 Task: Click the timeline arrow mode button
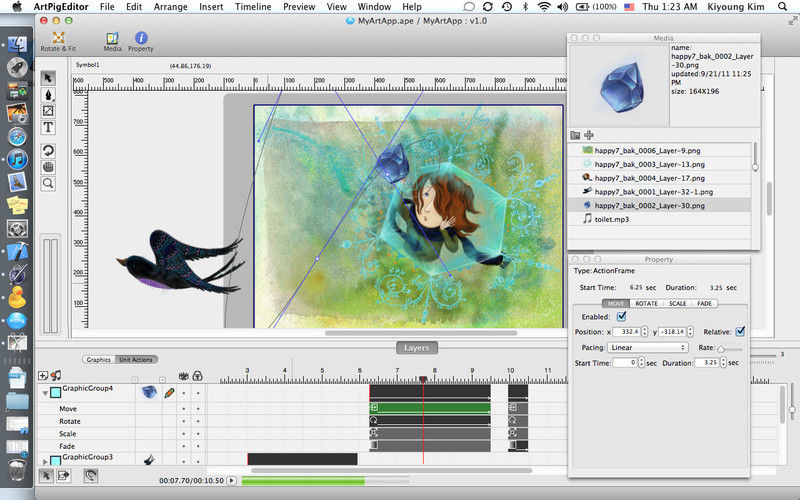click(x=46, y=476)
